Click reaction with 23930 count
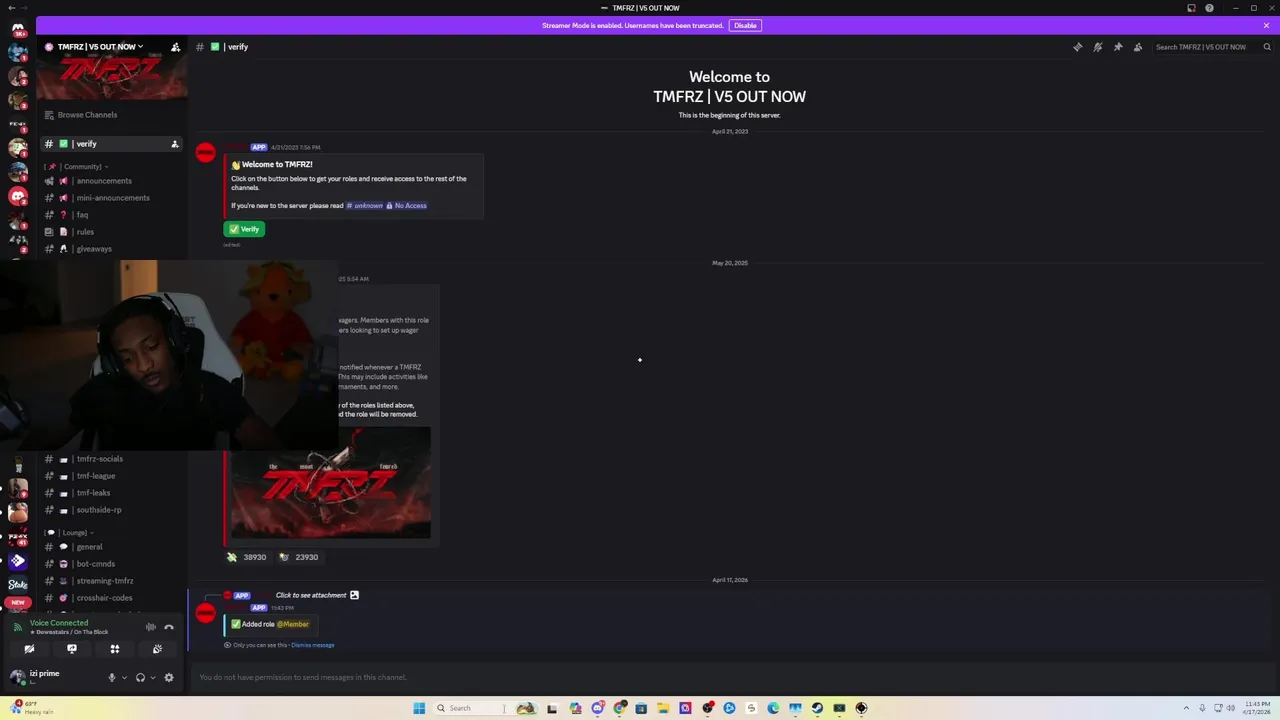This screenshot has width=1280, height=720. pyautogui.click(x=298, y=557)
